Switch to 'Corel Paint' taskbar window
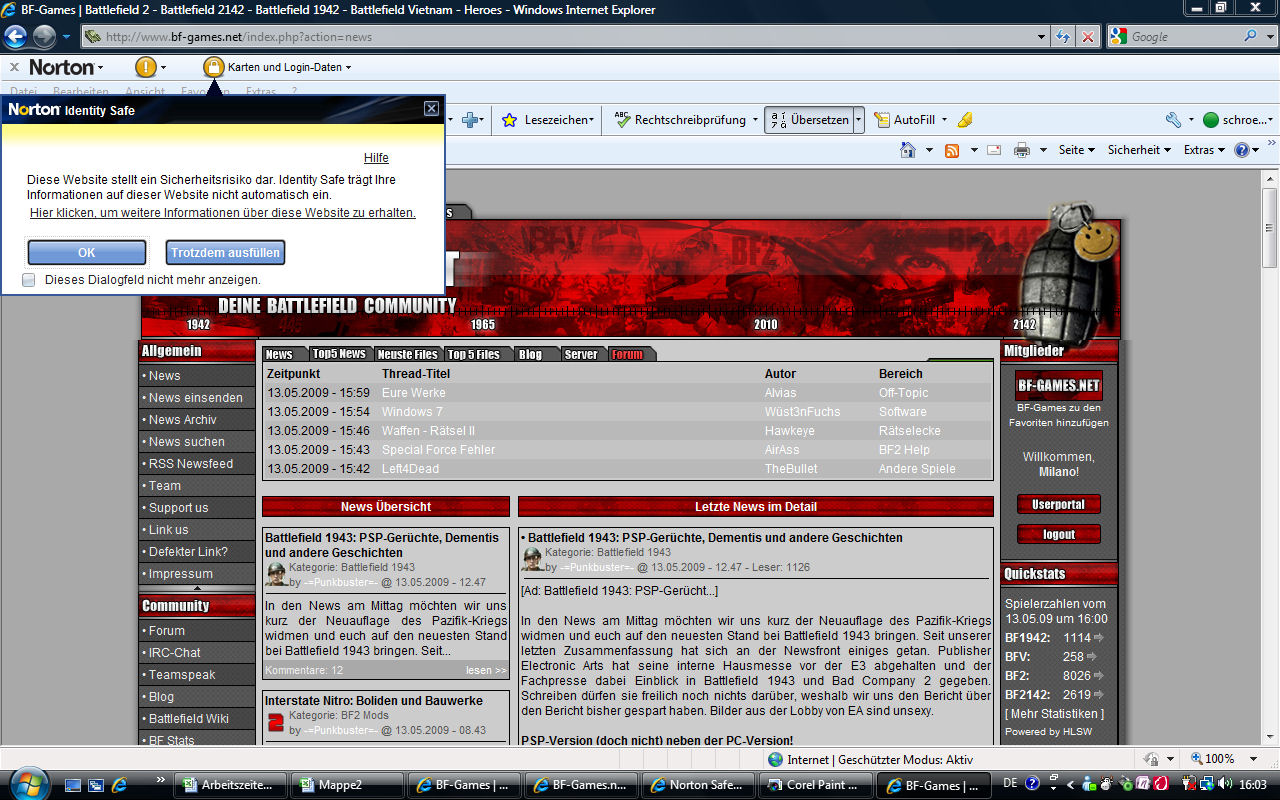Screen dimensions: 1280x800 (816, 785)
